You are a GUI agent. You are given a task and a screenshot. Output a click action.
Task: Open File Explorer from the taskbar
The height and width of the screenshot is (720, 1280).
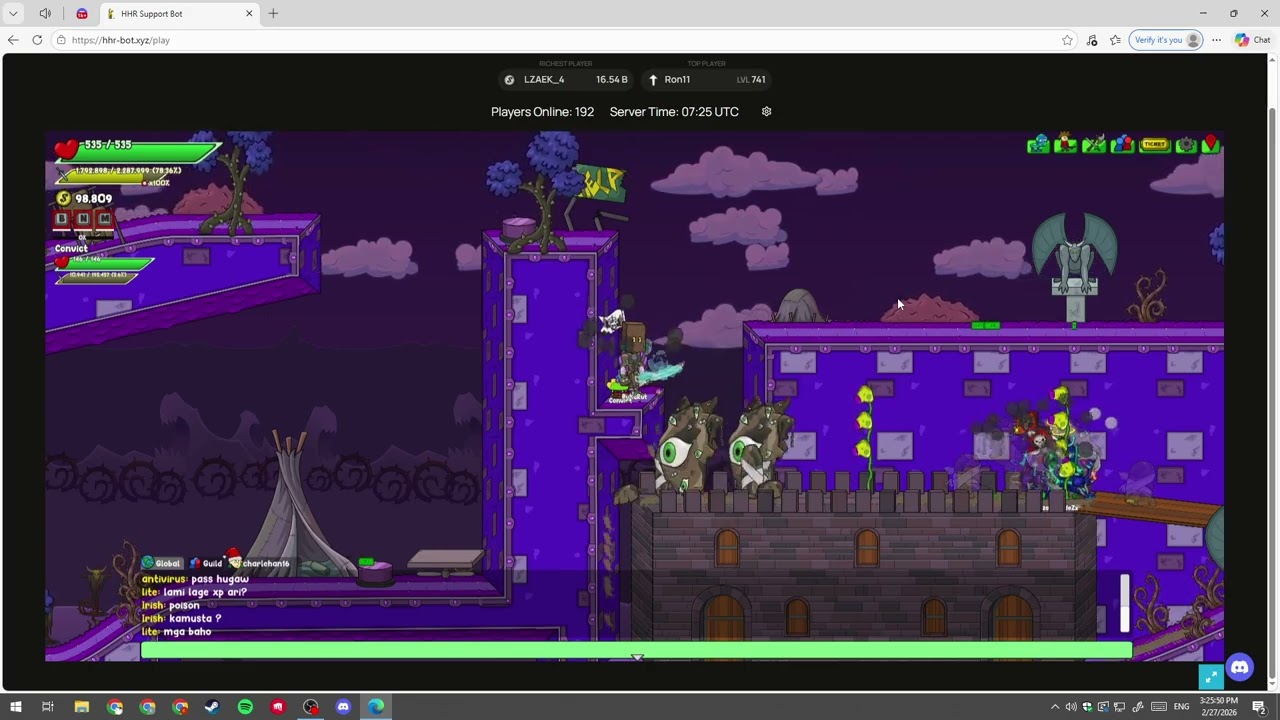pos(82,707)
